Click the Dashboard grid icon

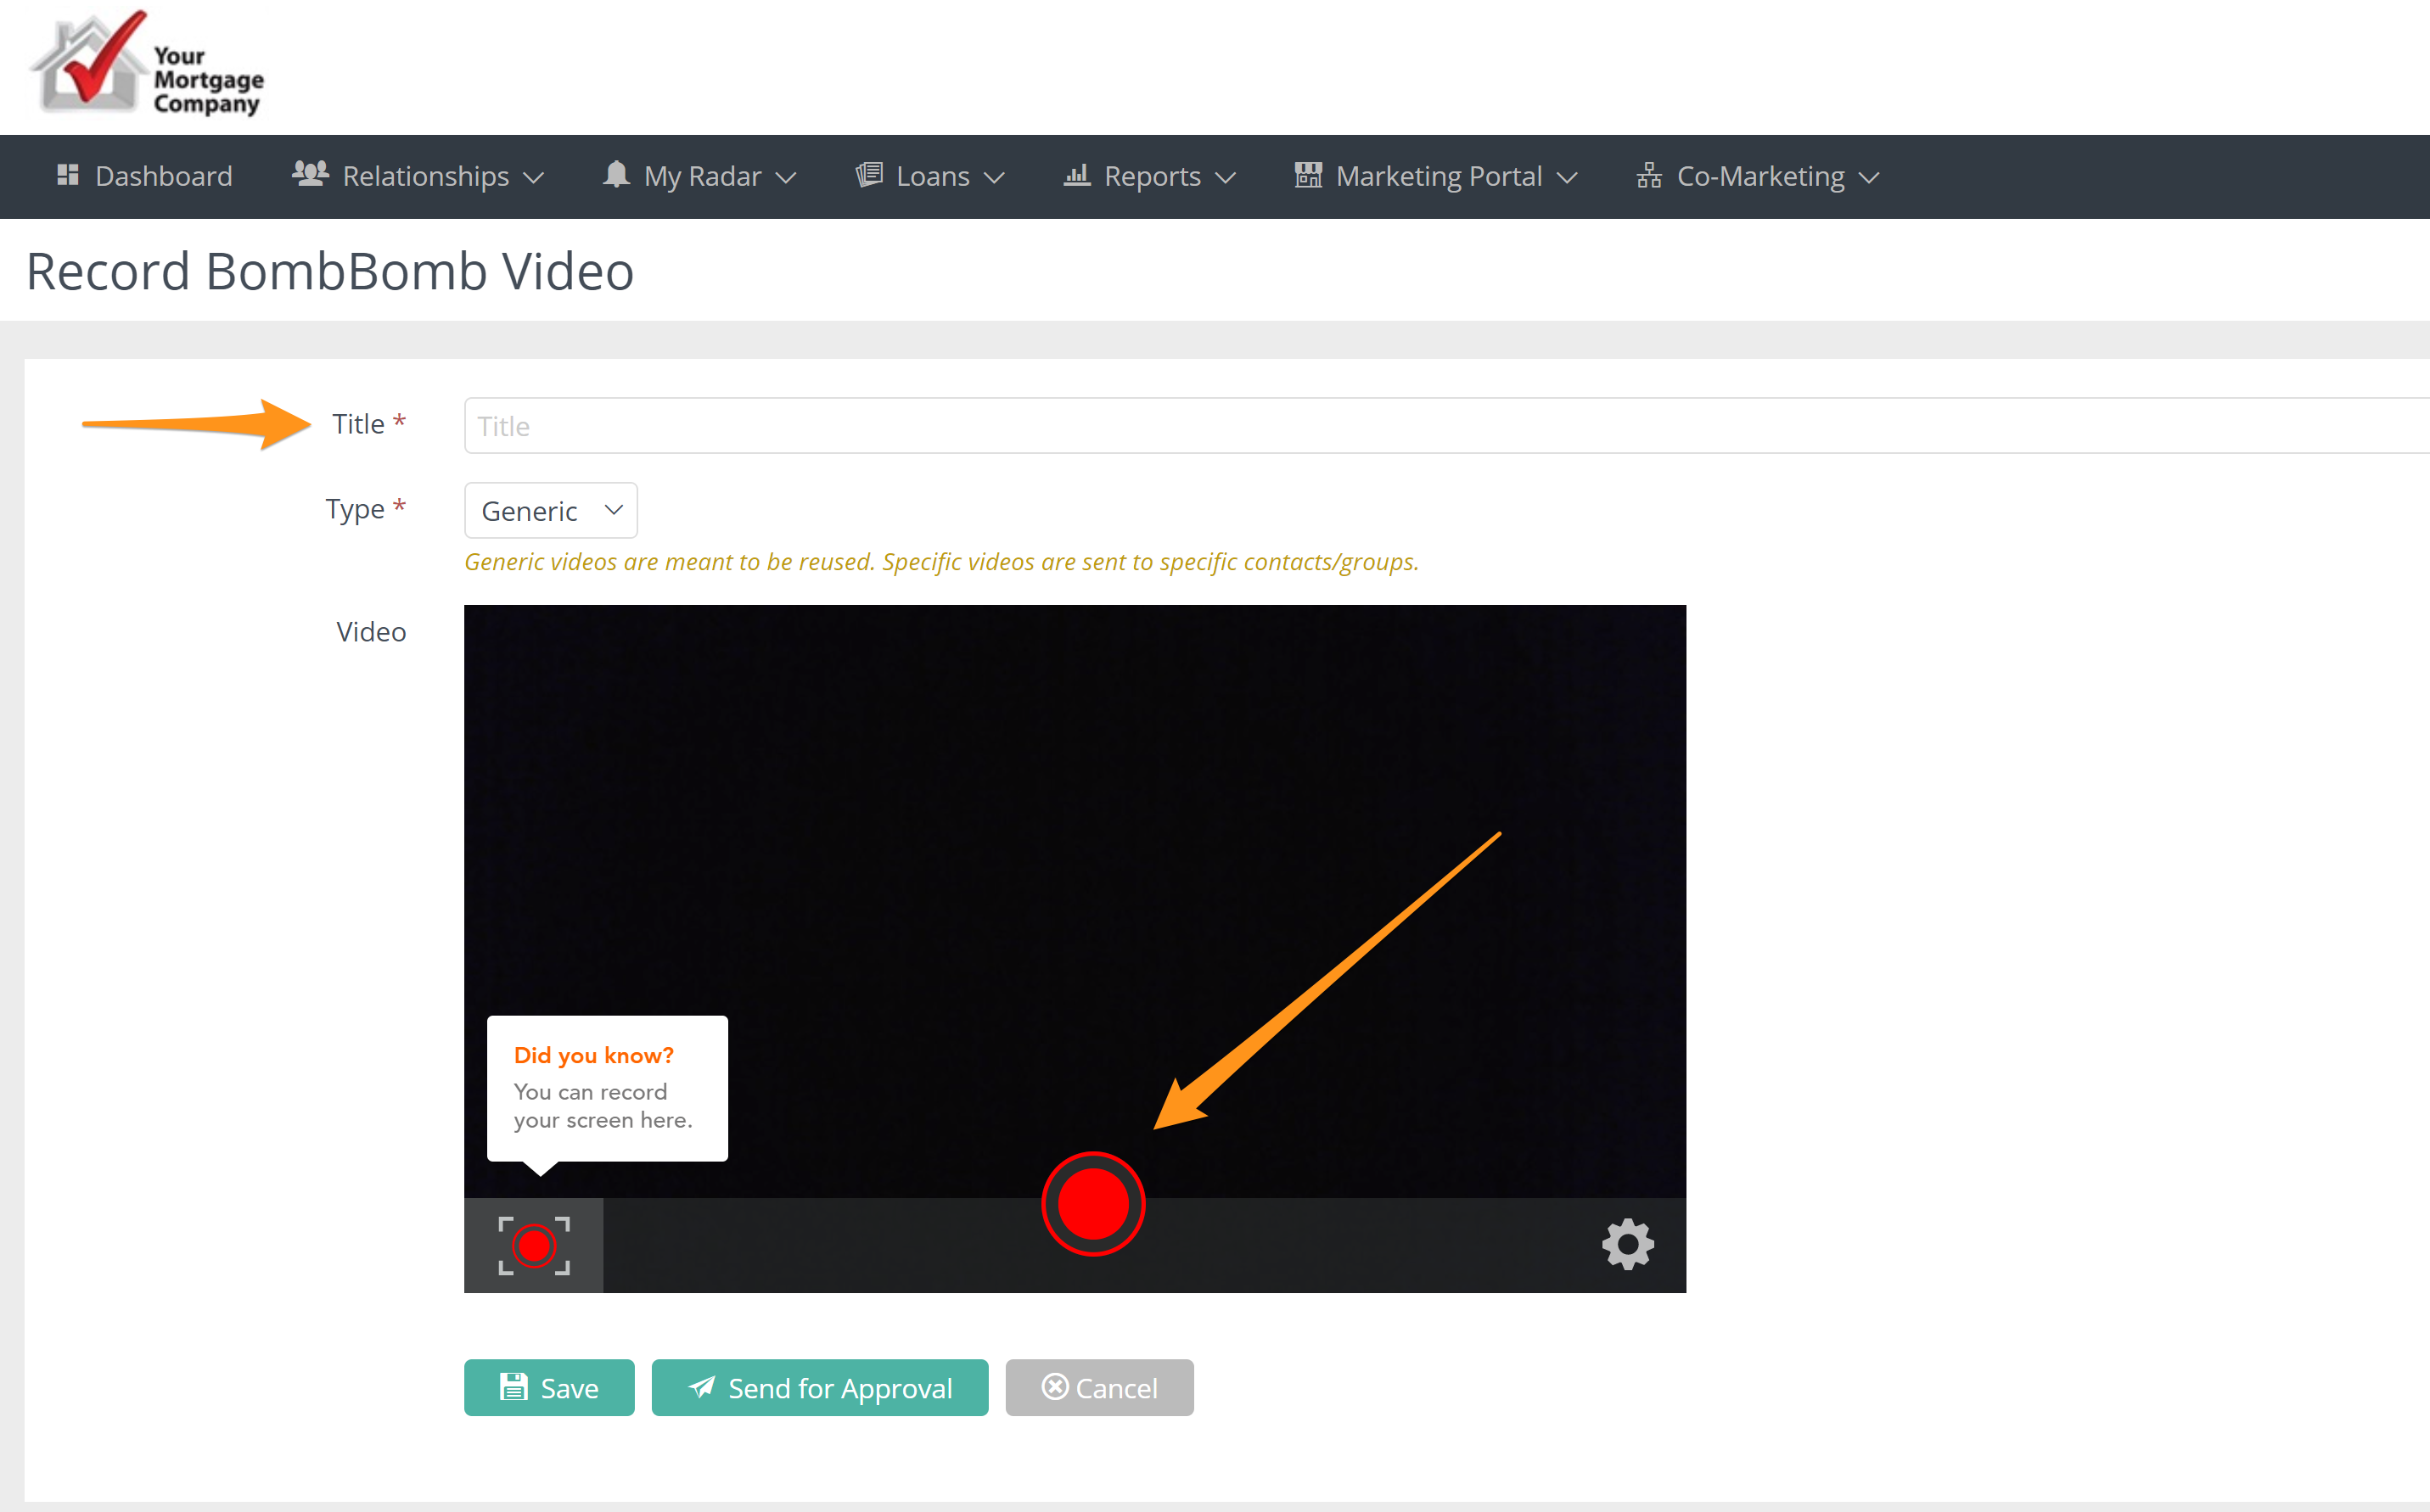[x=68, y=175]
